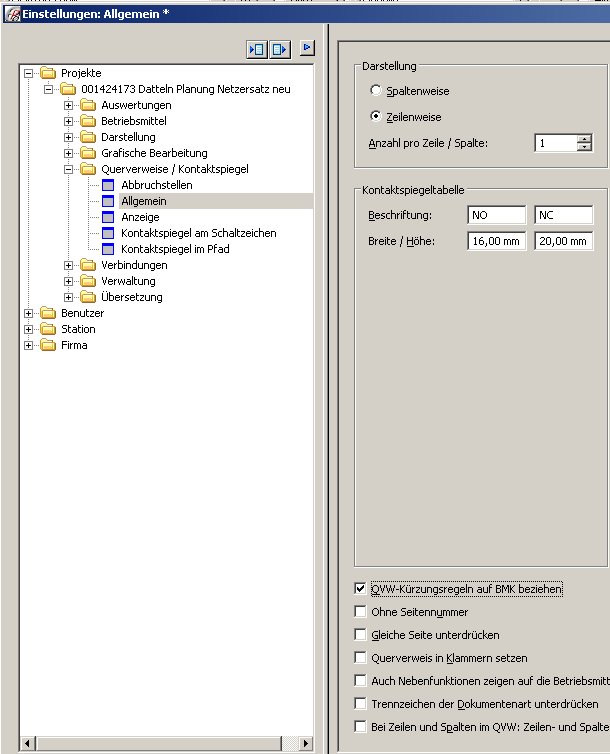Collapse the 001424173 Datteln project node
Image resolution: width=610 pixels, height=754 pixels.
coord(49,89)
